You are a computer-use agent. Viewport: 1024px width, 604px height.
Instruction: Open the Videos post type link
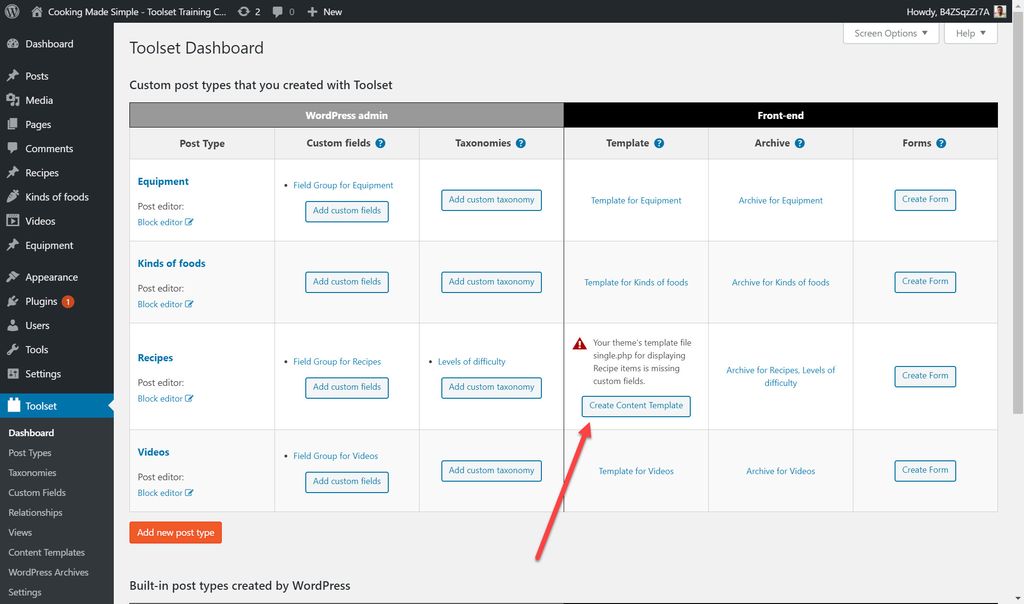tap(153, 452)
